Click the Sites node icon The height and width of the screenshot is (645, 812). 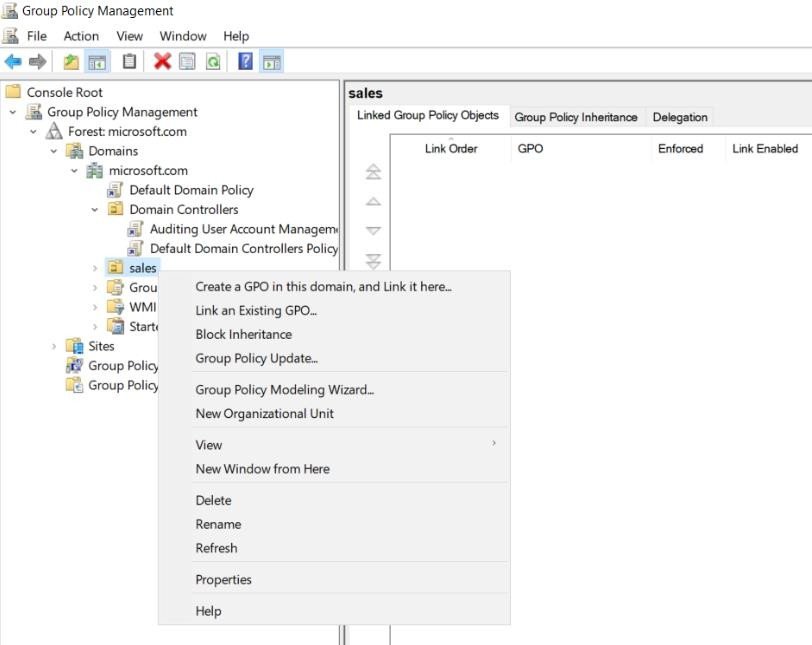[75, 346]
